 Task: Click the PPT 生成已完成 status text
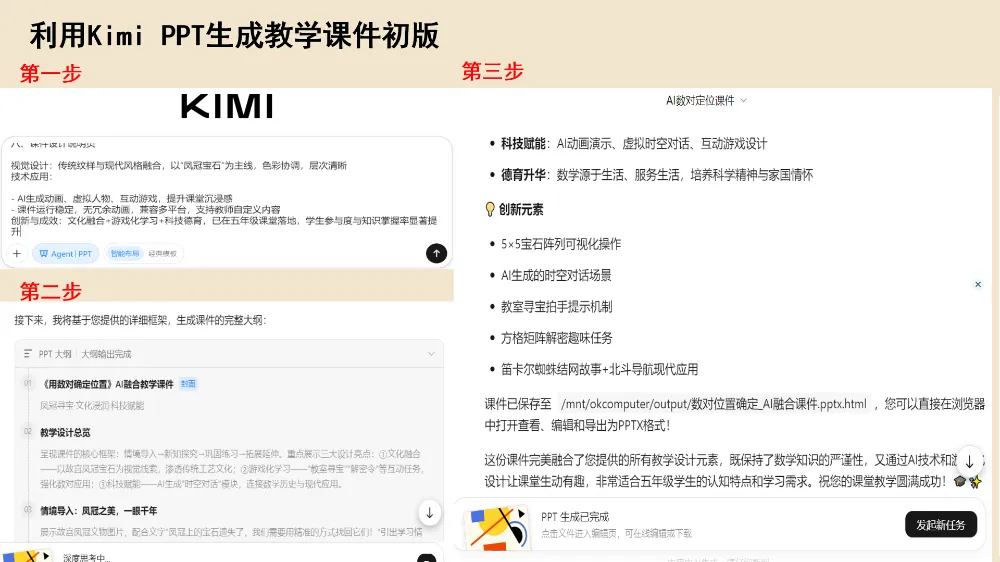575,517
